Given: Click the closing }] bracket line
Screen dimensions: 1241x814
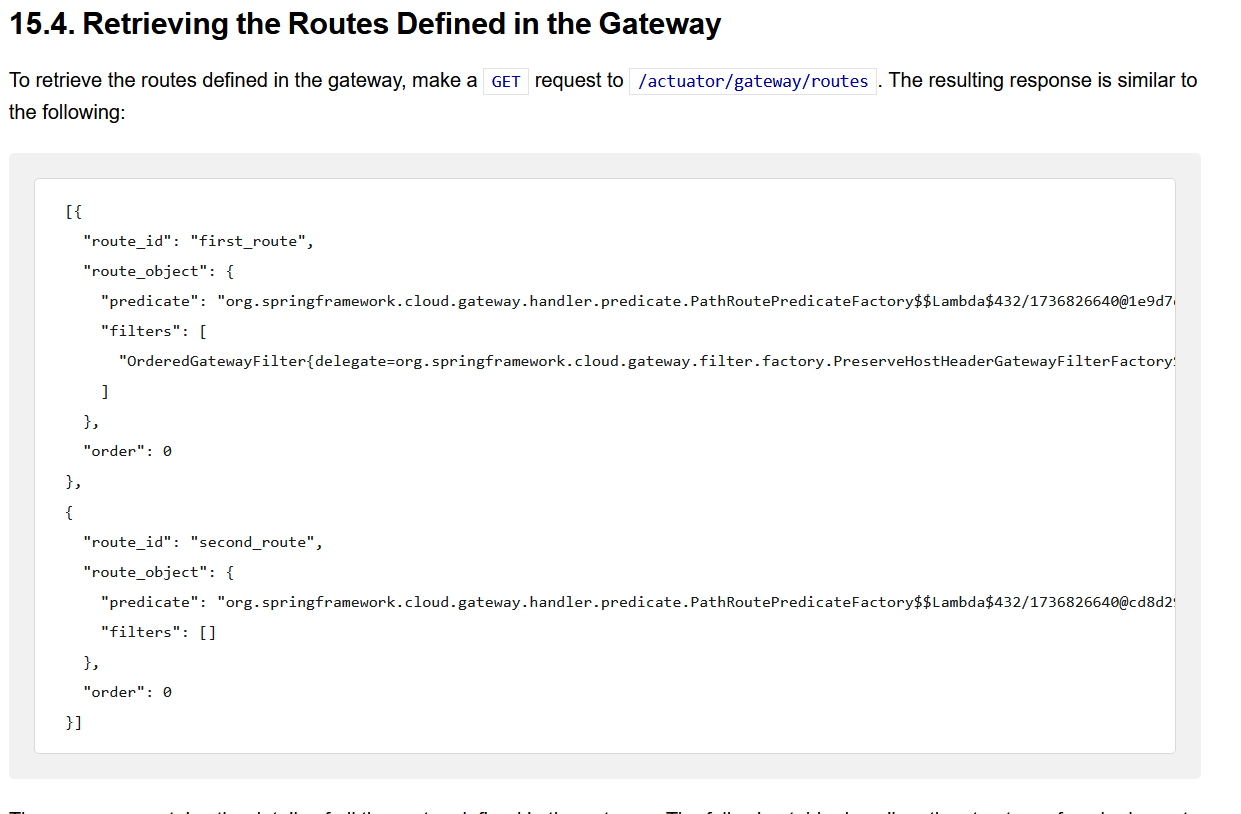Looking at the screenshot, I should (x=74, y=722).
